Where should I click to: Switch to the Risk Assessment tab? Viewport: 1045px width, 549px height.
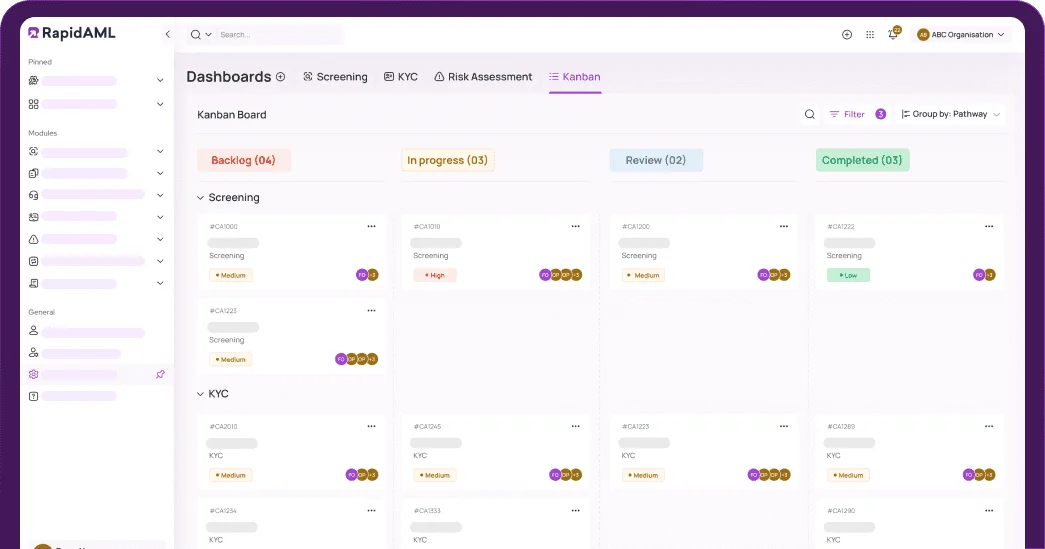483,77
